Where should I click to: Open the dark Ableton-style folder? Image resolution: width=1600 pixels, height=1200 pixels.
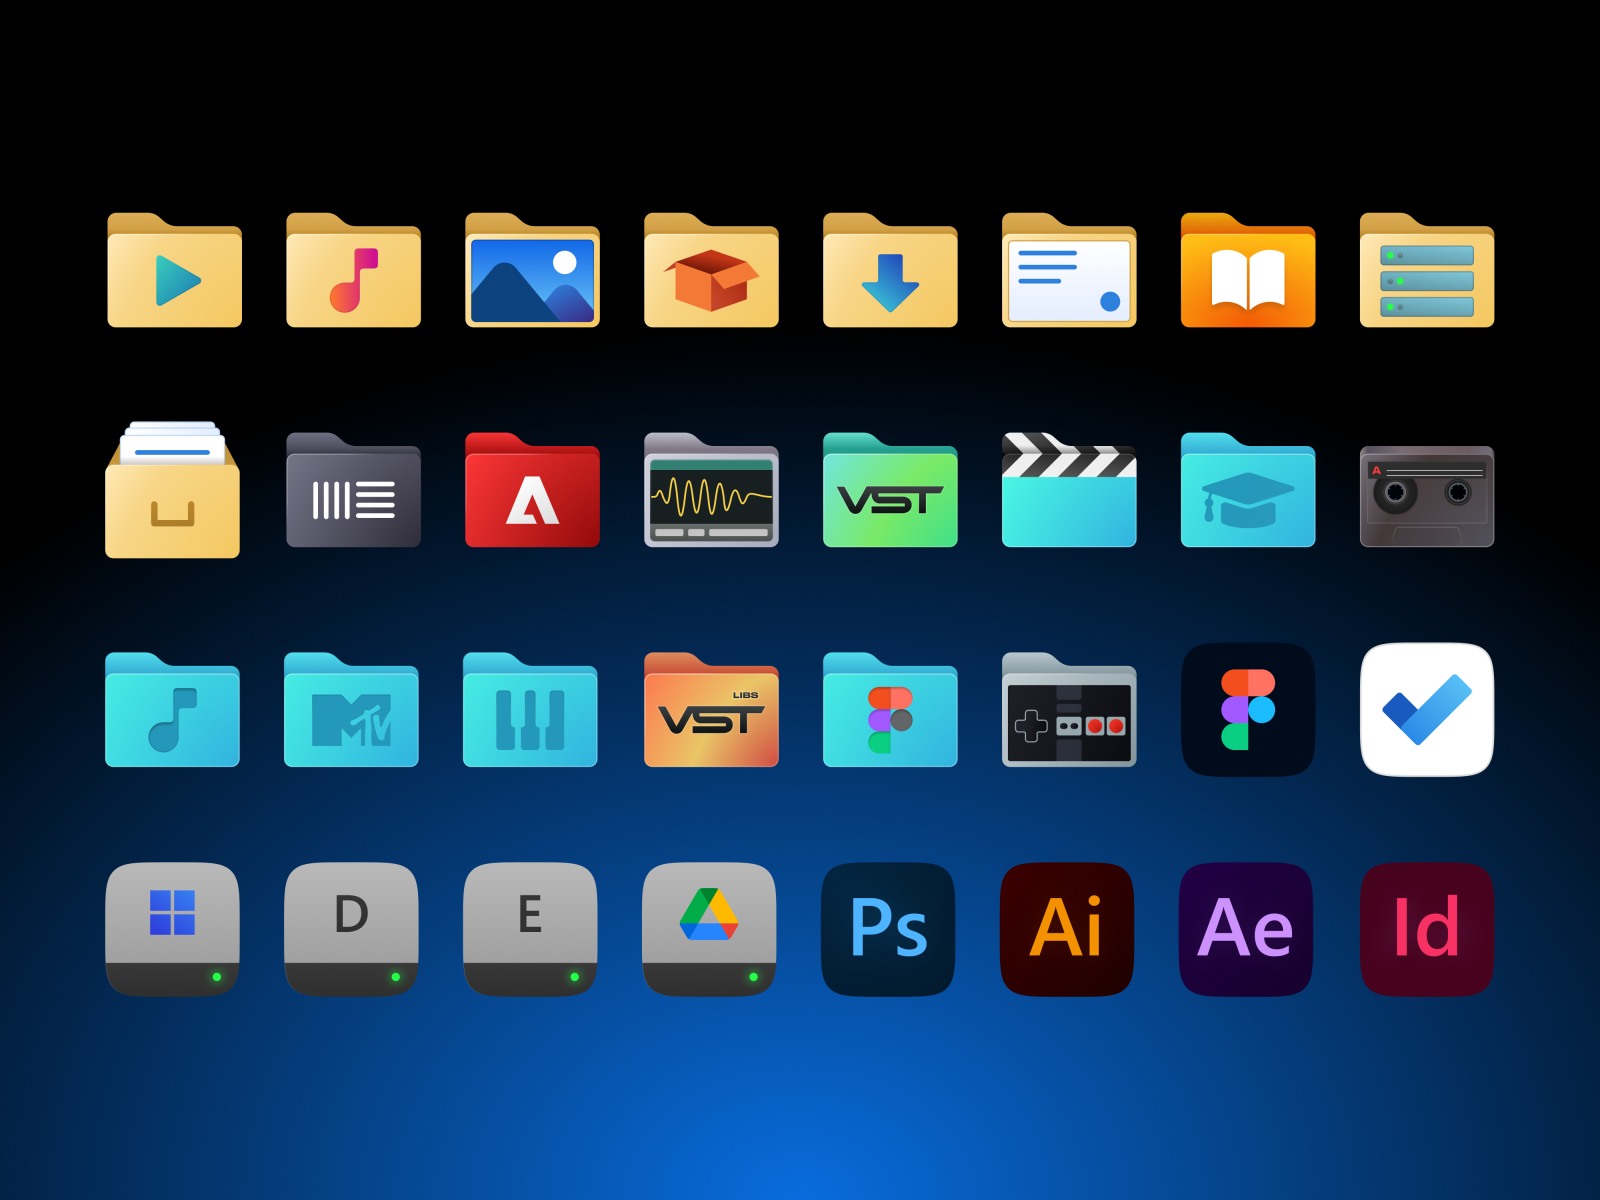pyautogui.click(x=354, y=490)
